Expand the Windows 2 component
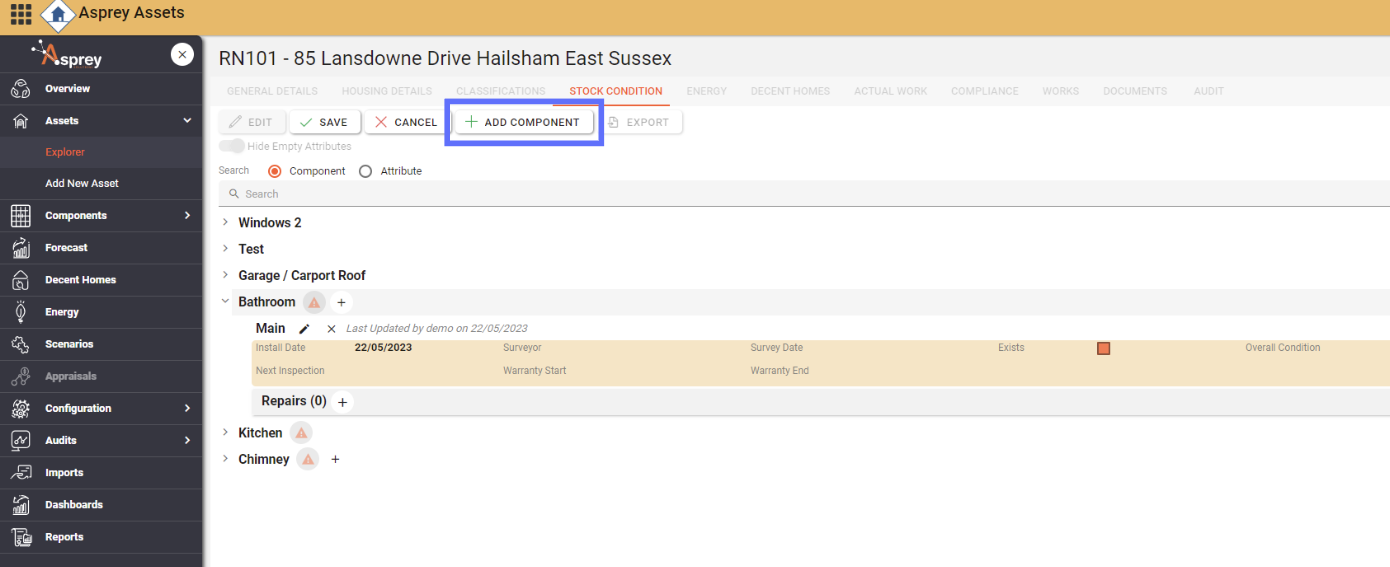 coord(225,222)
